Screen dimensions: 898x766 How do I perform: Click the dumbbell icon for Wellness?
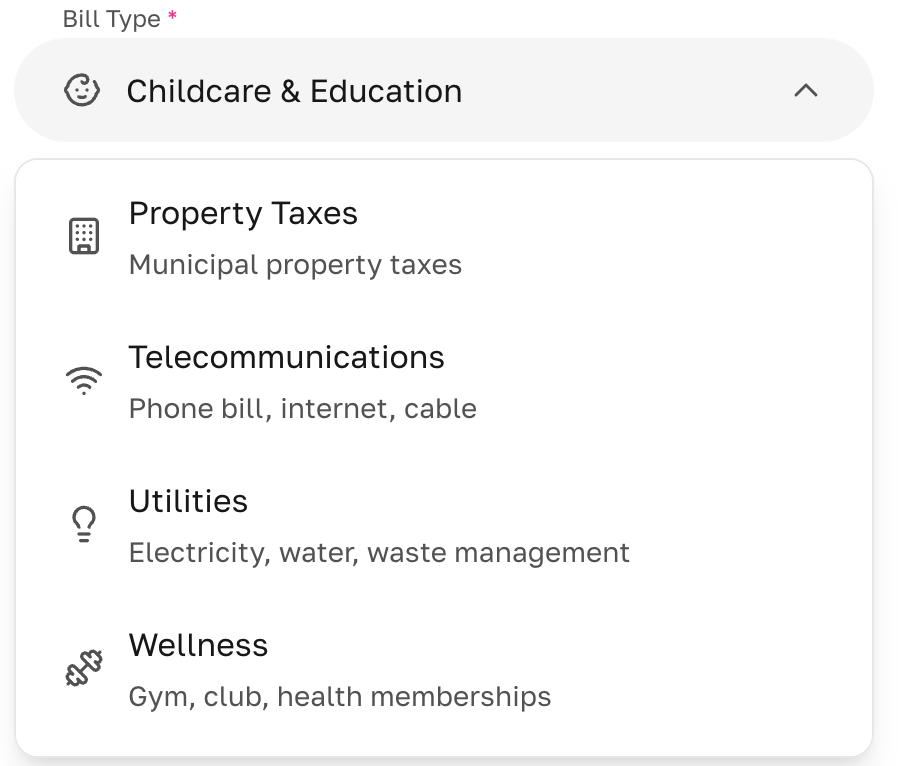[84, 668]
